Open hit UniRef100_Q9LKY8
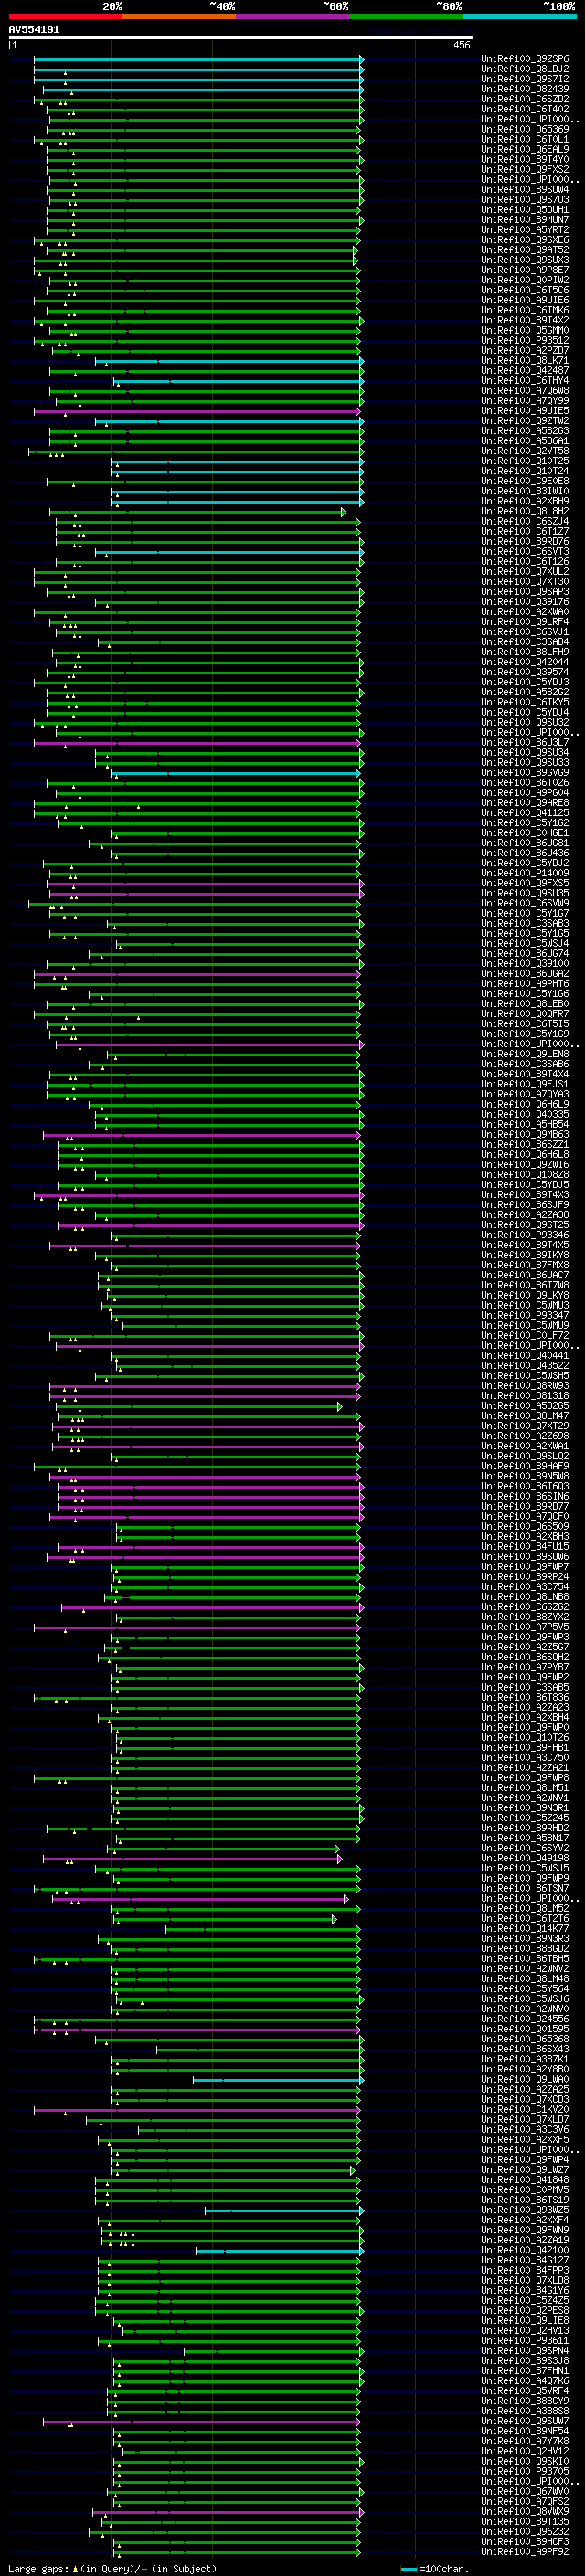The width and height of the screenshot is (585, 2576). pyautogui.click(x=525, y=1295)
